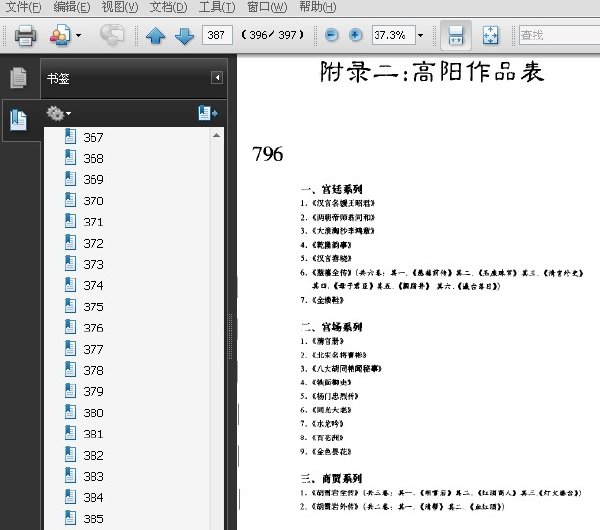Zoom out with the minus button
Viewport: 600px width, 530px height.
331,35
